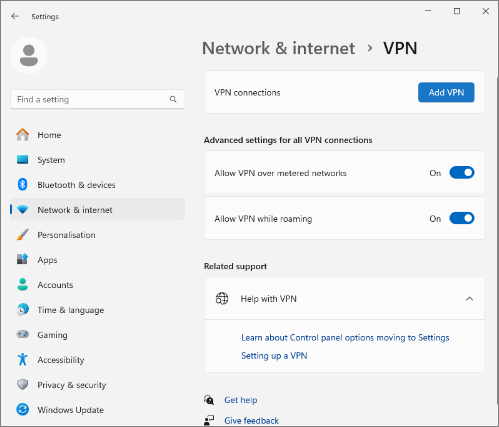This screenshot has width=499, height=427.
Task: Open the Setting up a VPN link
Action: tap(274, 356)
